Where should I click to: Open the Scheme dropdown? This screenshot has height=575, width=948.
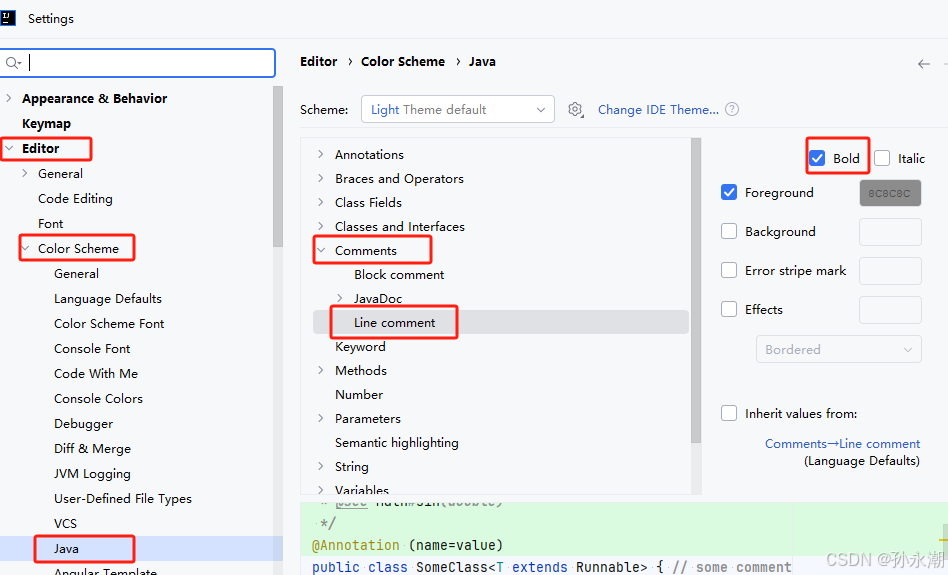458,109
